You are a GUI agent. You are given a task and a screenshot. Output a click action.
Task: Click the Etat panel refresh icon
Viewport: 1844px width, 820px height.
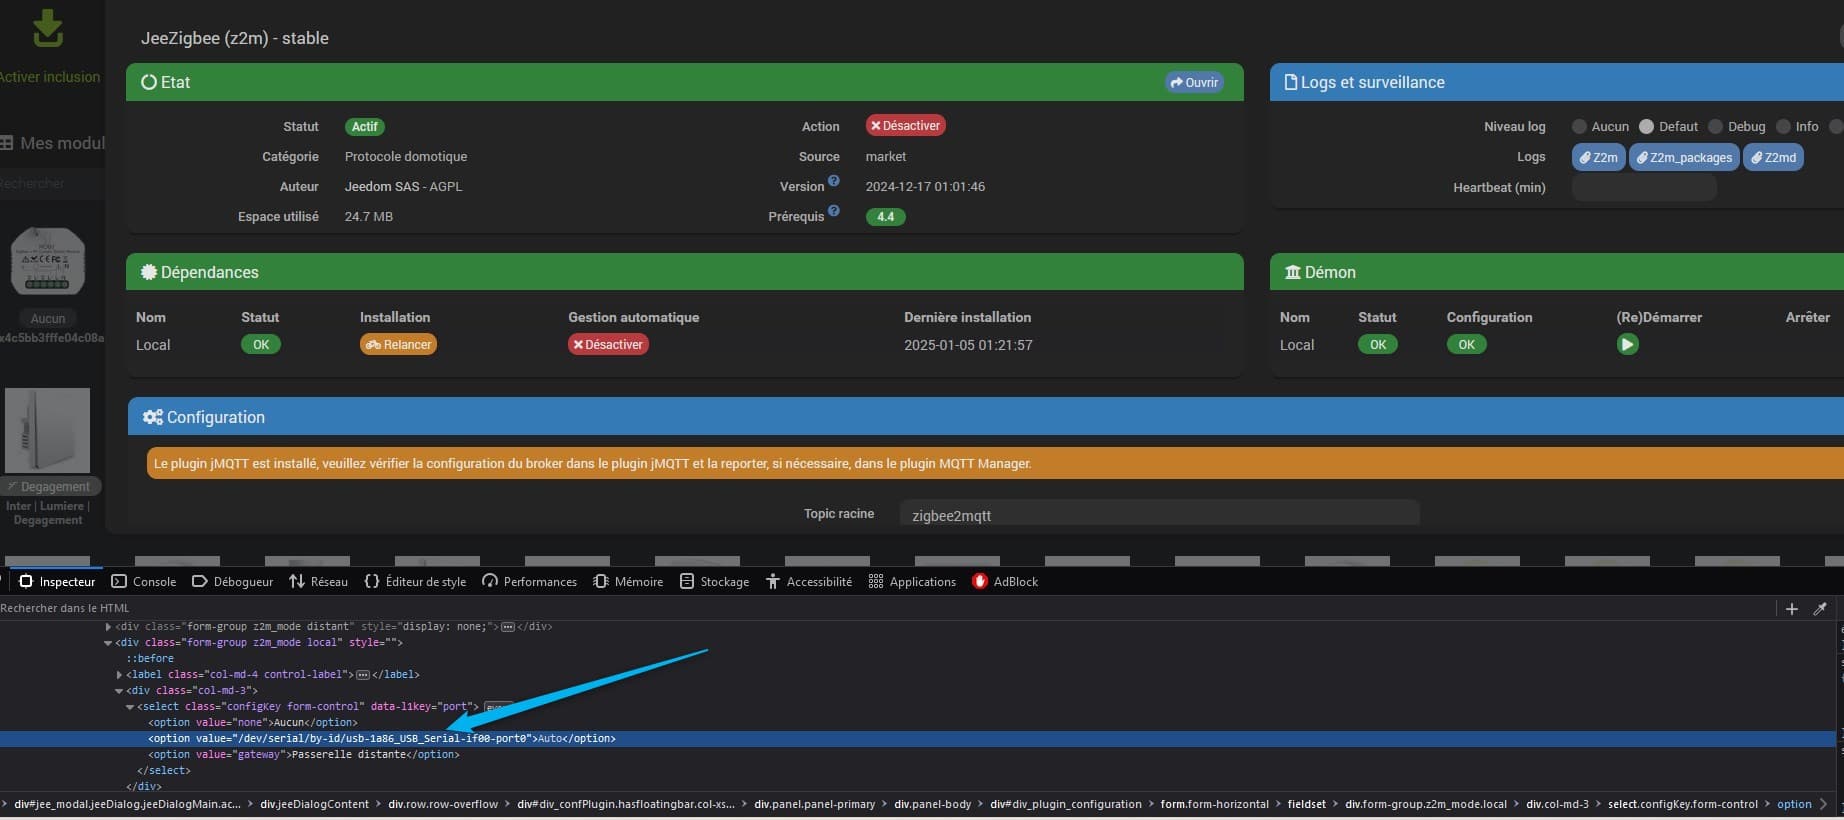pyautogui.click(x=149, y=82)
